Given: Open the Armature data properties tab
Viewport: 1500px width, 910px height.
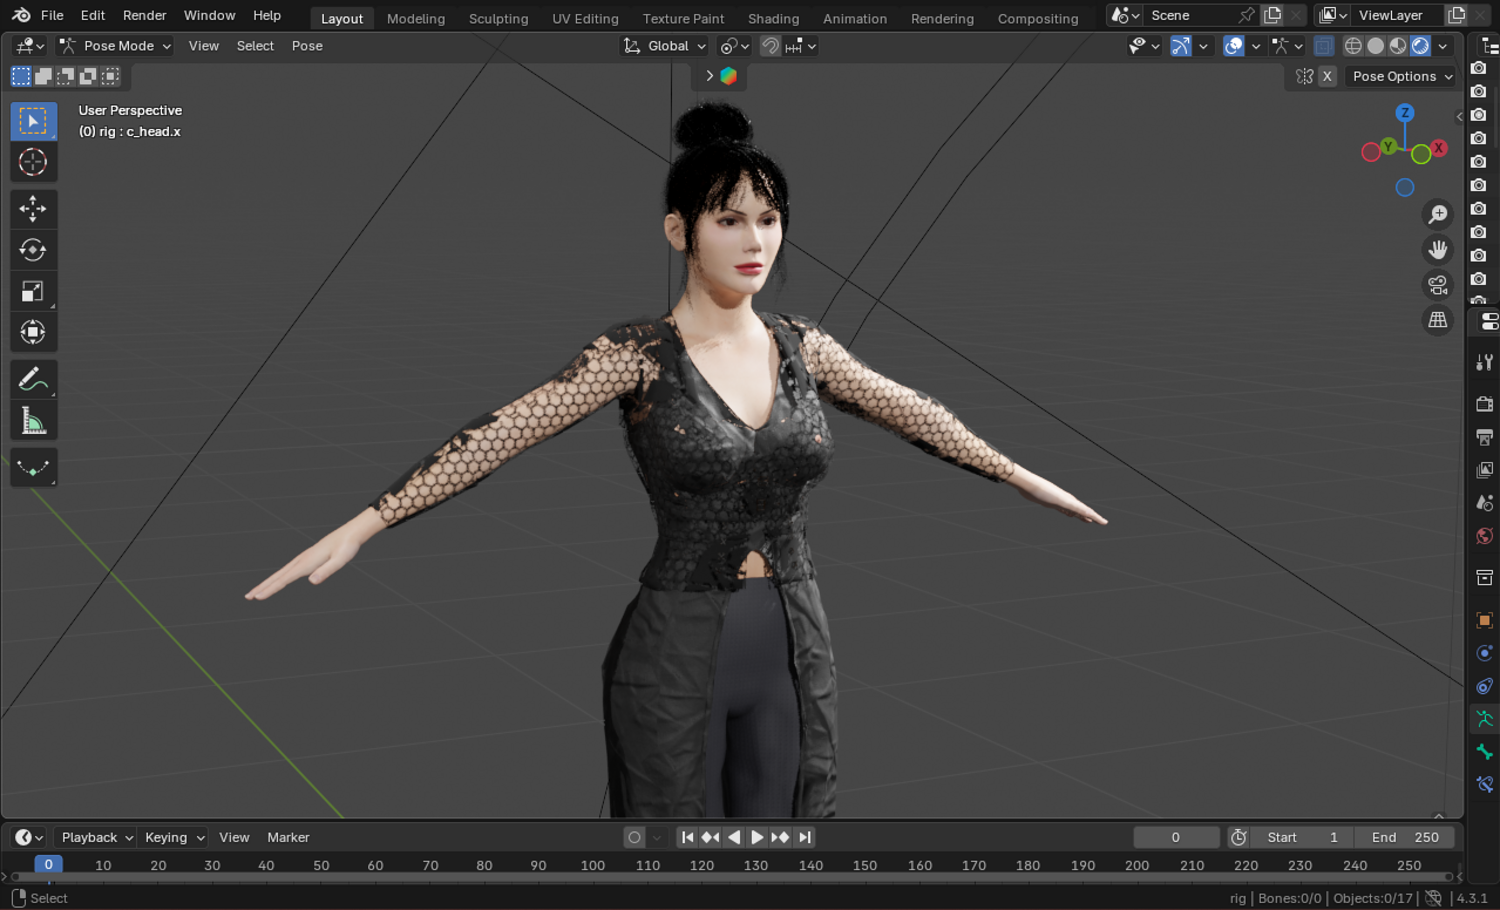Looking at the screenshot, I should (x=1485, y=719).
